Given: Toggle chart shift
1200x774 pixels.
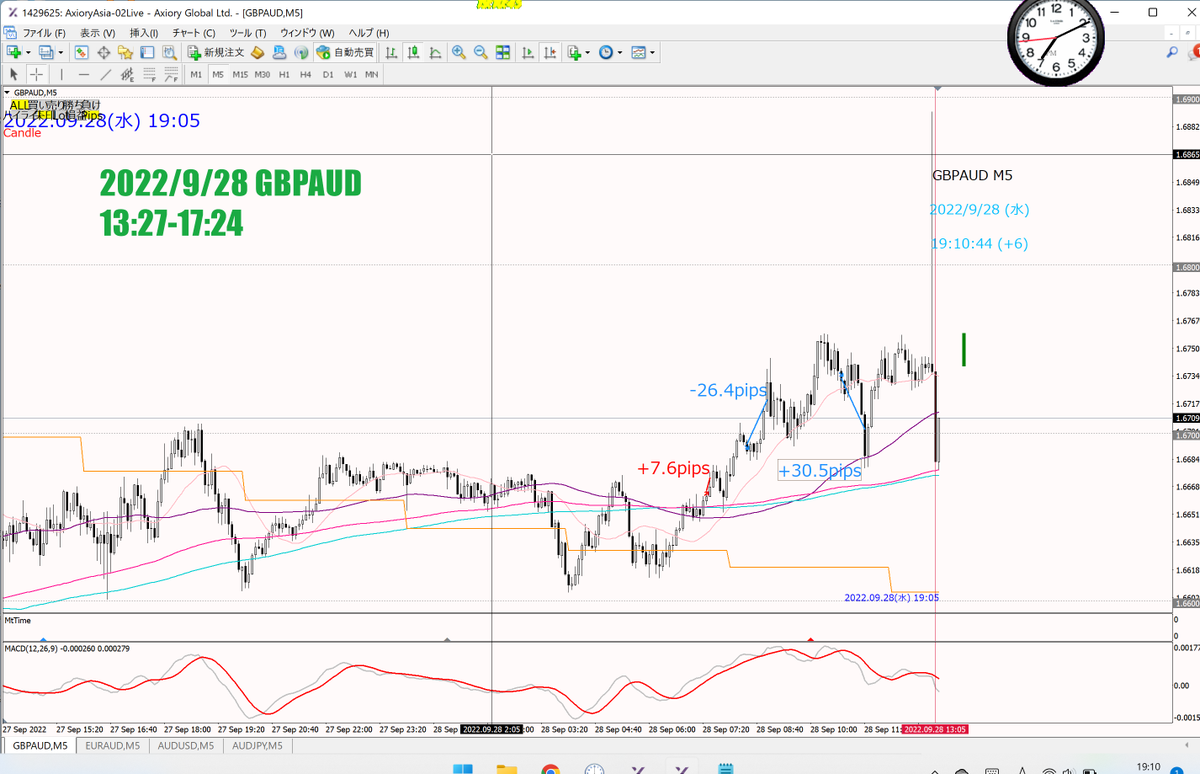Looking at the screenshot, I should tap(551, 52).
